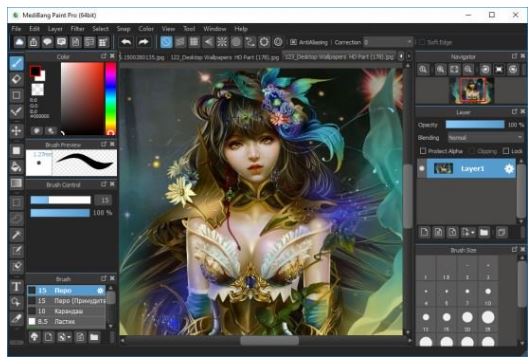Viewport: 531px width, 364px height.
Task: Open Layer1 settings gear
Action: tap(509, 169)
